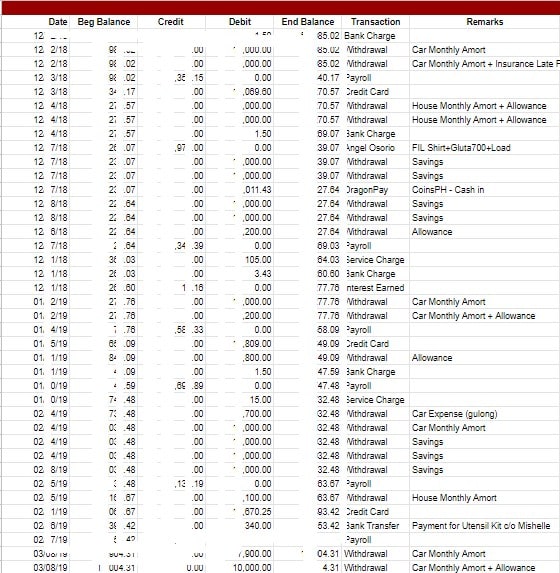Click the debit cell ending in 011.43
Image resolution: width=560 pixels, height=573 pixels.
tap(239, 190)
